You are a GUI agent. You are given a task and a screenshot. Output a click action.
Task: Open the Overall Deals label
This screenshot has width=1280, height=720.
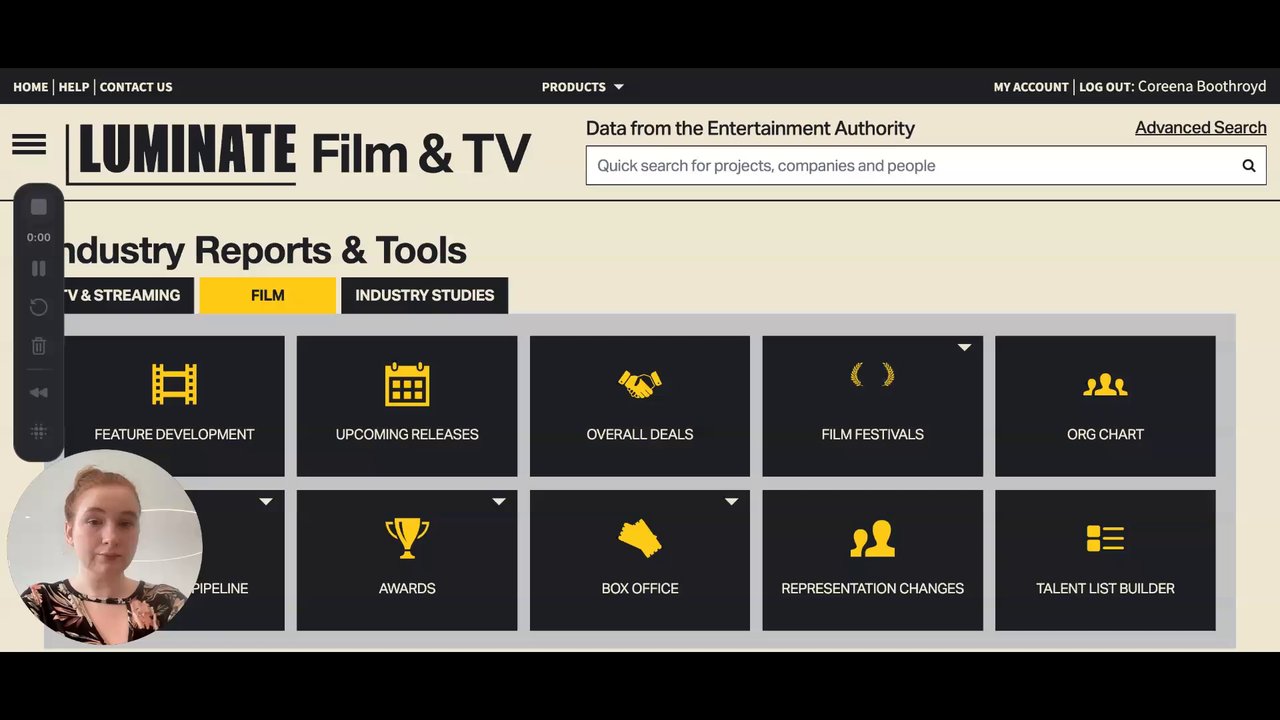(x=640, y=434)
